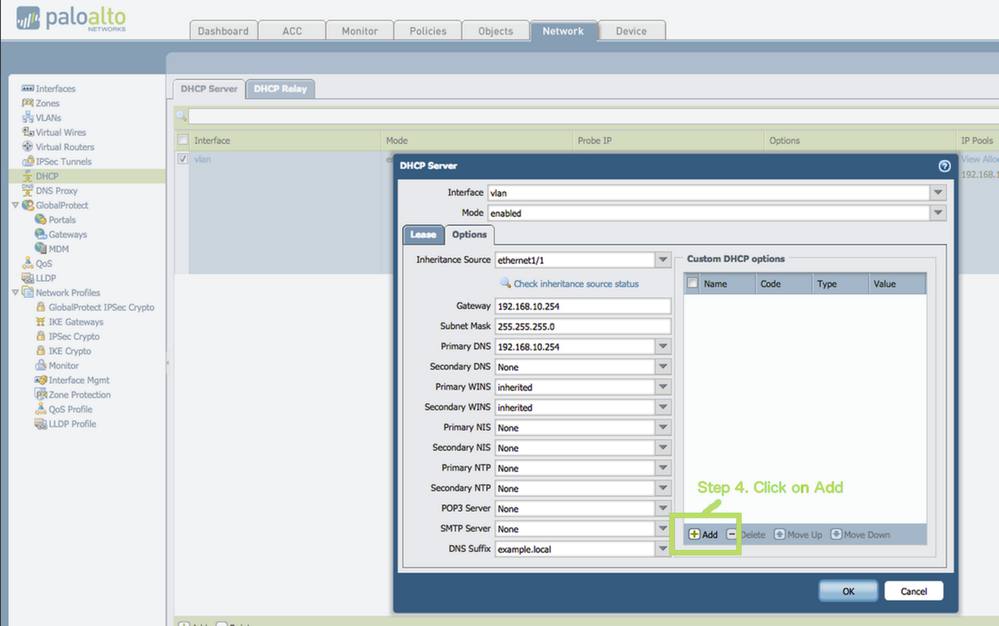Select IPSec Tunnels in the sidebar
The height and width of the screenshot is (626, 999).
pyautogui.click(x=63, y=161)
